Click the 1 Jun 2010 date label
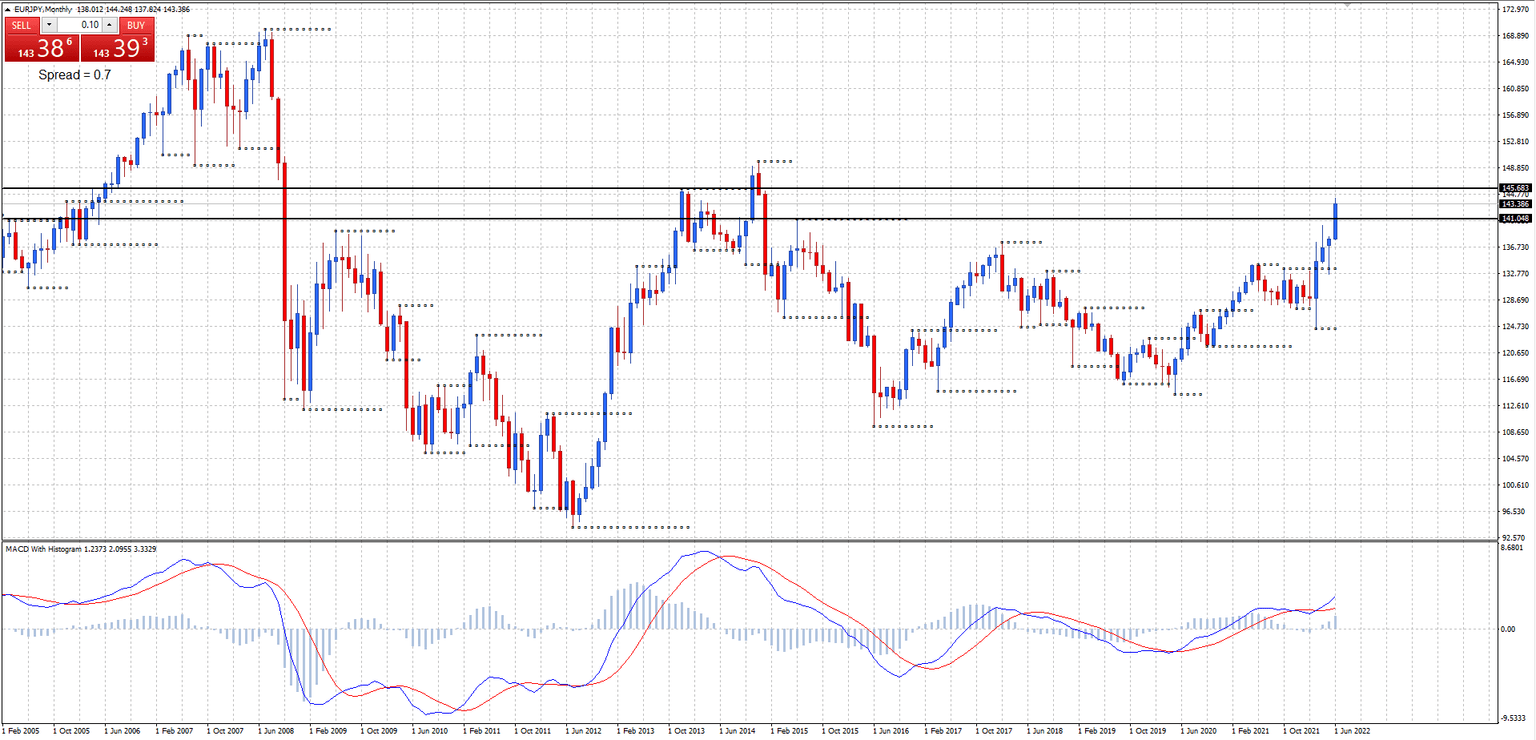 coord(430,731)
